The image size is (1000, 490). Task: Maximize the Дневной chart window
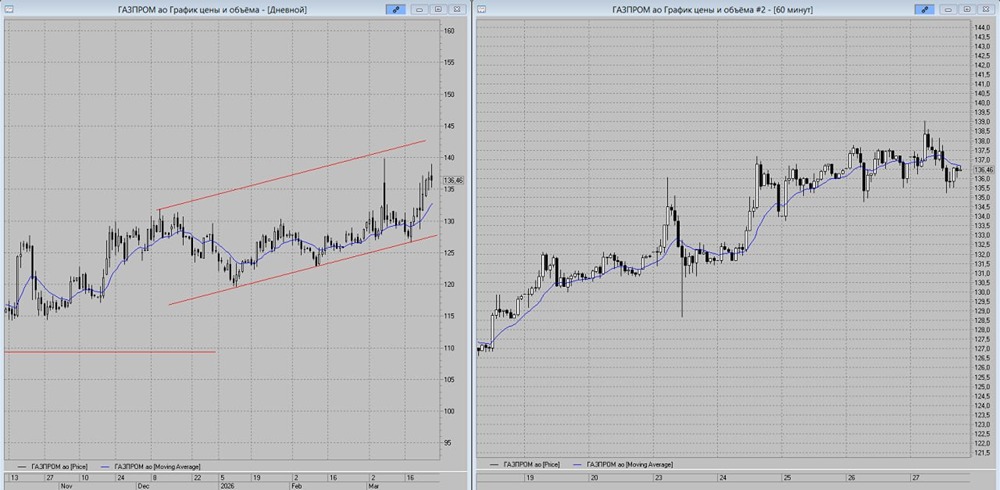[x=438, y=10]
